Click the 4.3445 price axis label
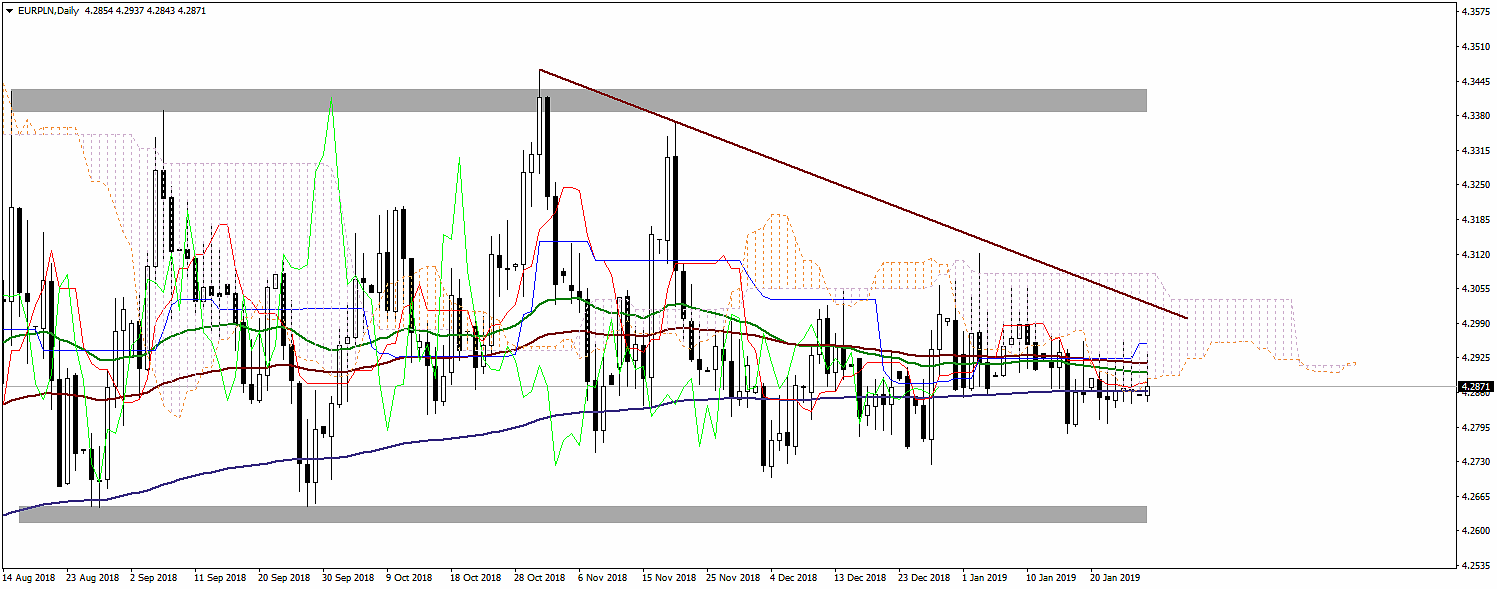1497x589 pixels. click(1475, 81)
